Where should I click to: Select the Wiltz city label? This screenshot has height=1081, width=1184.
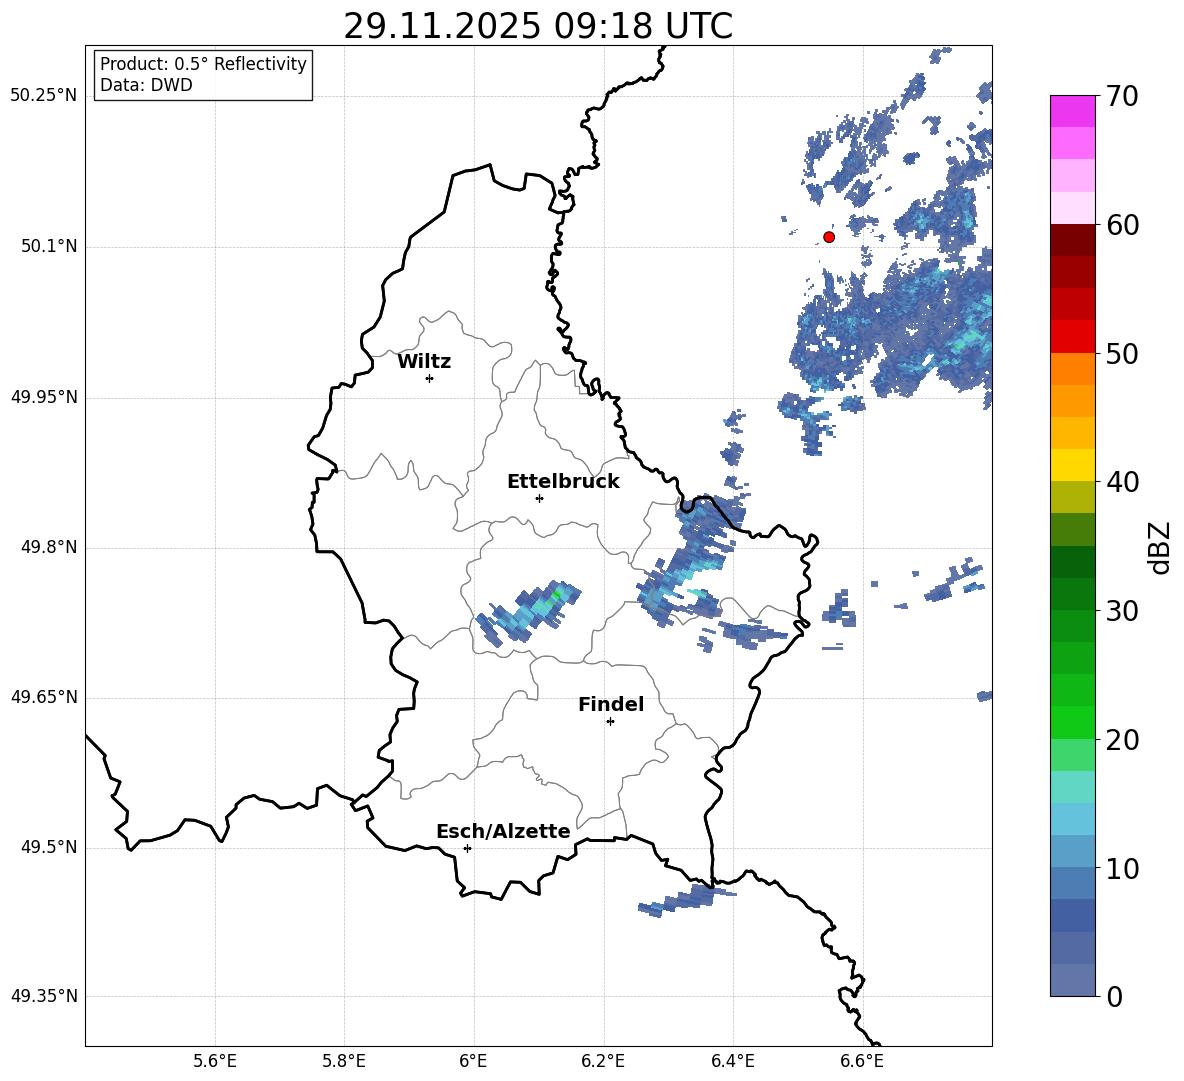click(x=424, y=362)
